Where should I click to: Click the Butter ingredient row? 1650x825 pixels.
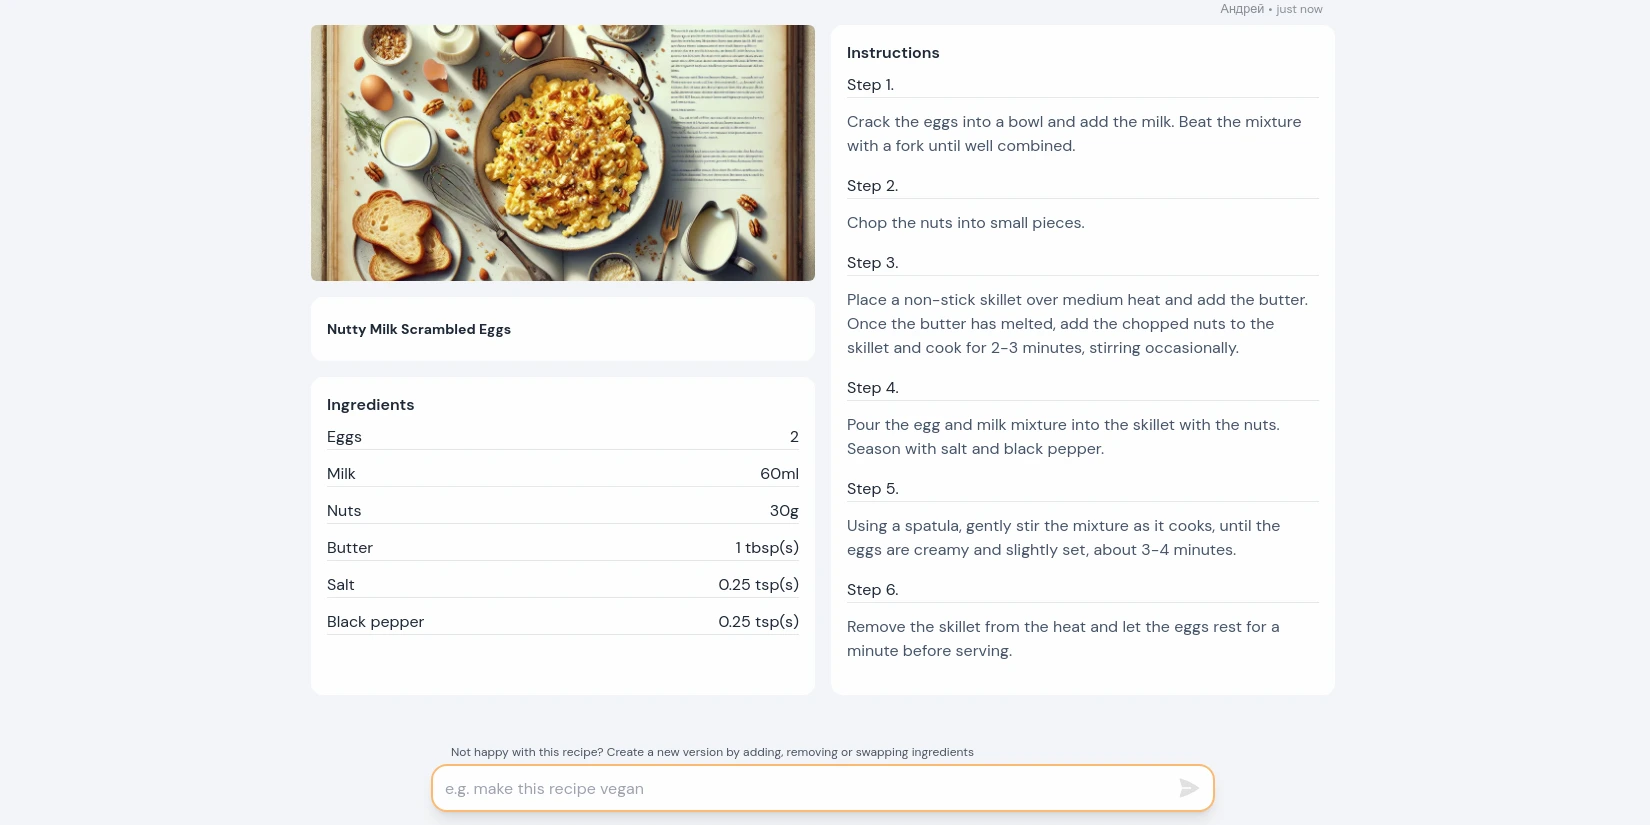pyautogui.click(x=562, y=548)
